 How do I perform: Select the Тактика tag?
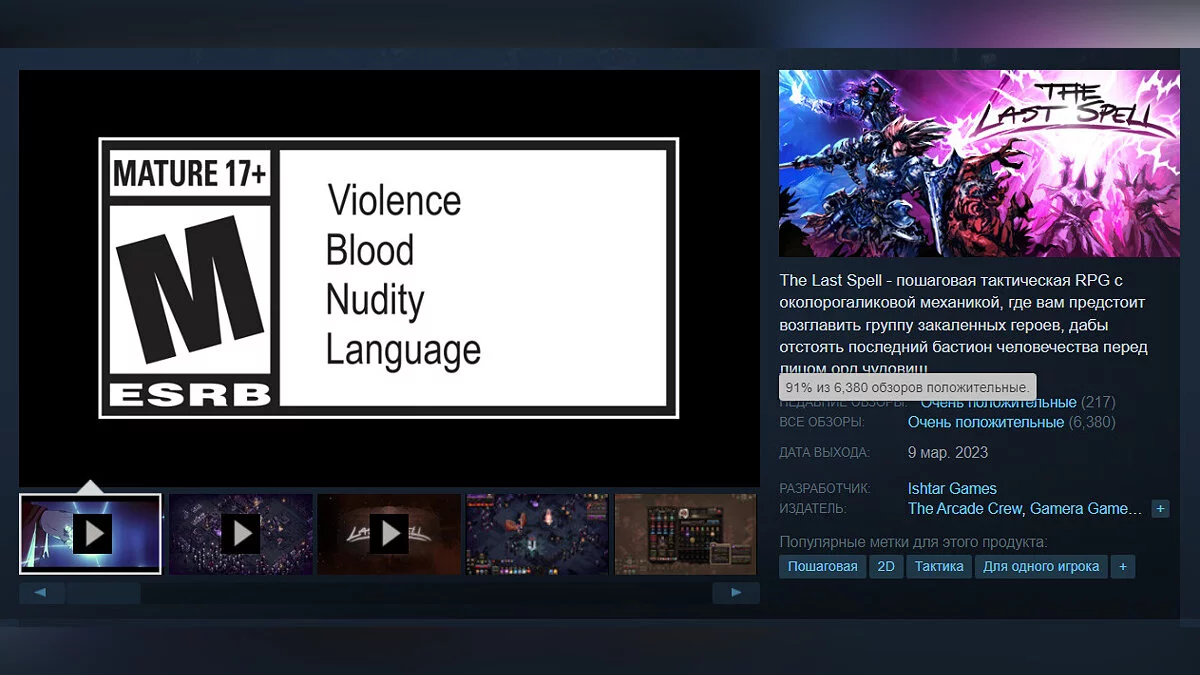click(939, 567)
